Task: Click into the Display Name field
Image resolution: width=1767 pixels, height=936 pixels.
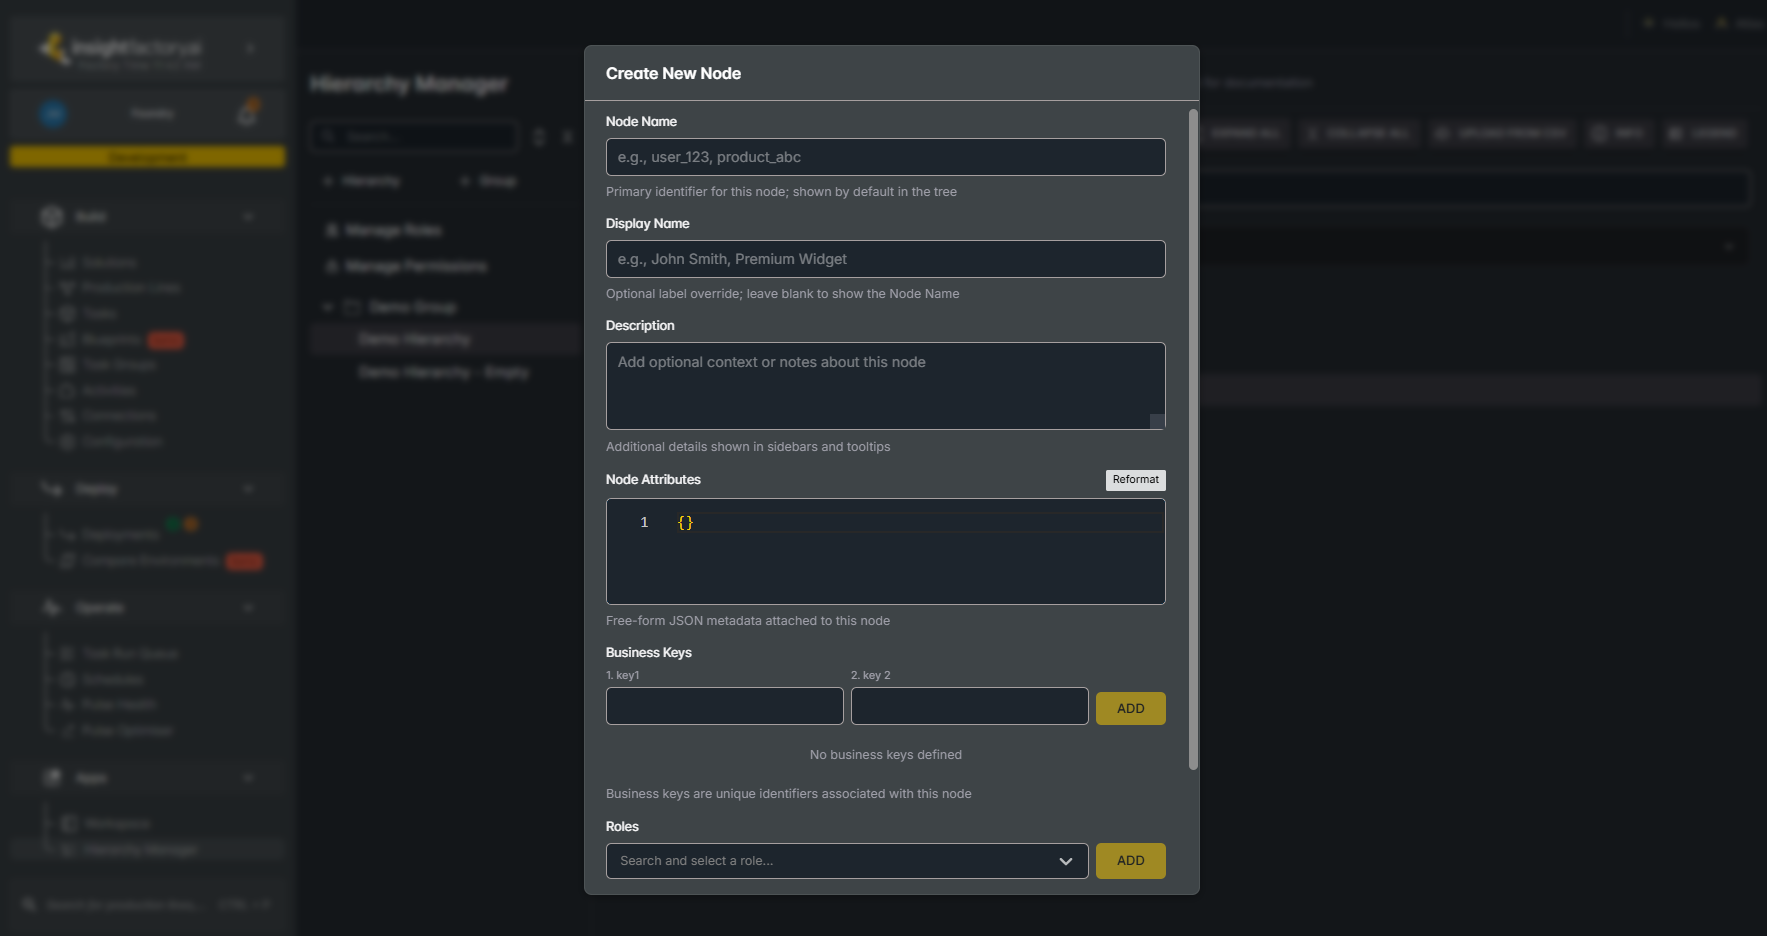Action: coord(885,259)
